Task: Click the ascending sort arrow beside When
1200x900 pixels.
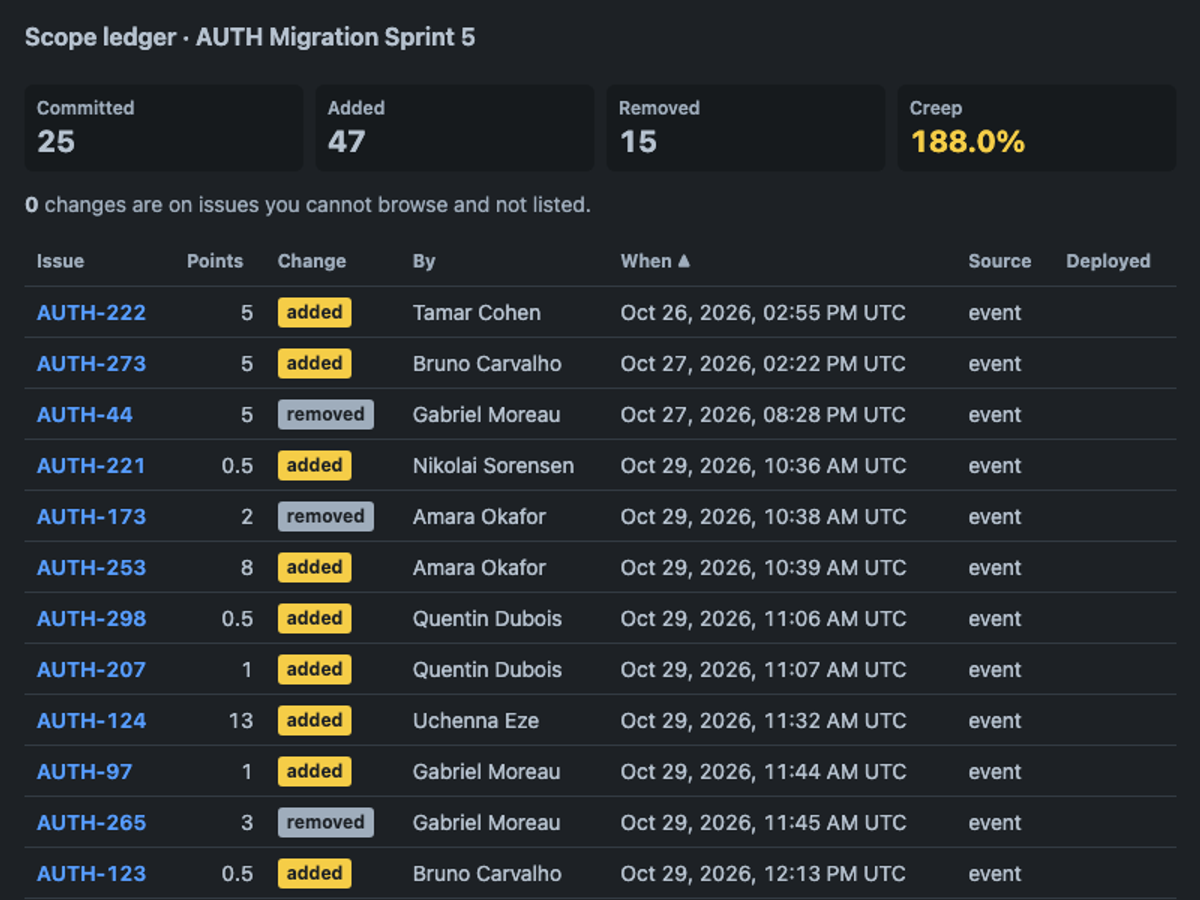Action: (x=684, y=261)
